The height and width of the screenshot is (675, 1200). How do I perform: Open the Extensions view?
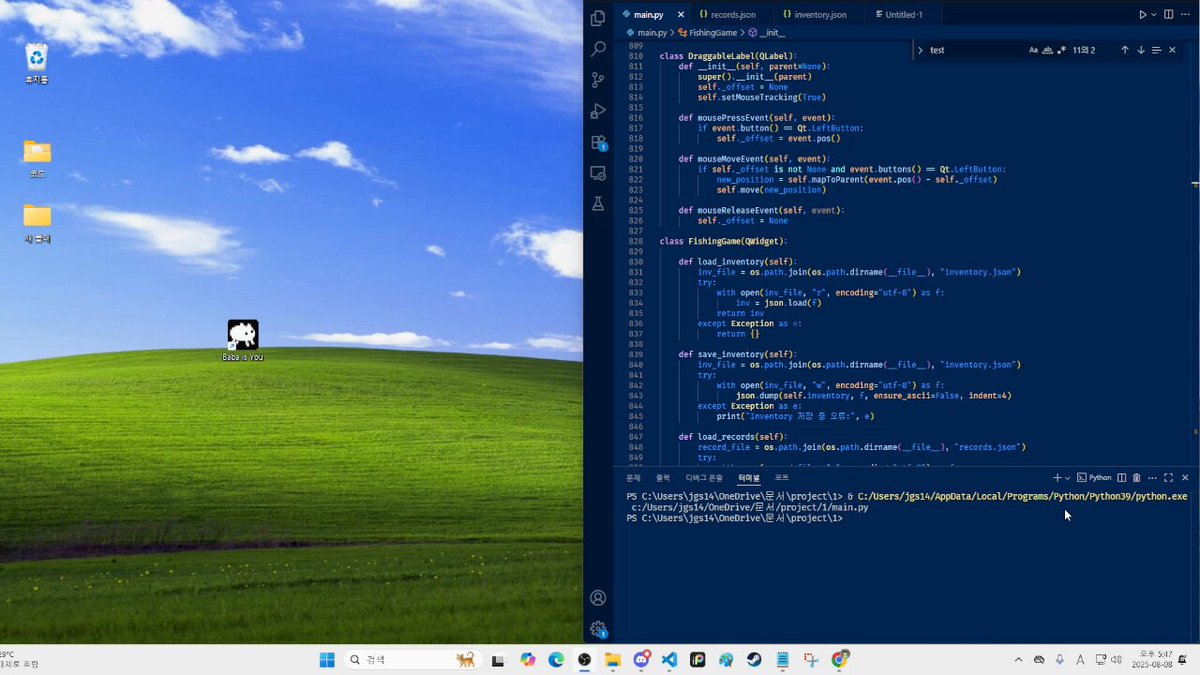[x=598, y=142]
